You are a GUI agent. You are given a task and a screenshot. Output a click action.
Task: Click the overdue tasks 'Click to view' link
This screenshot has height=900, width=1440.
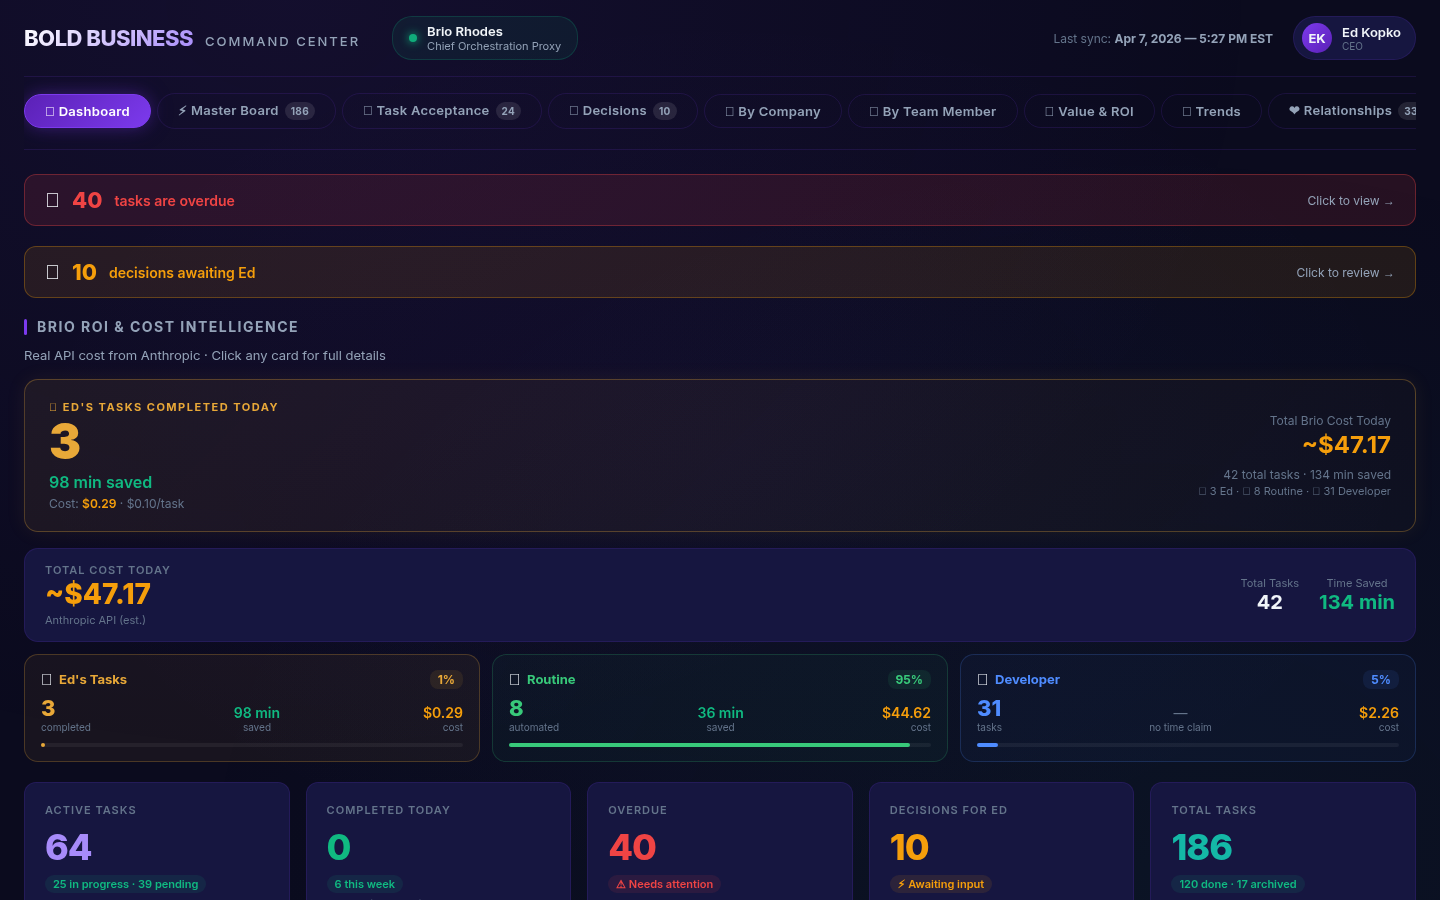coord(1350,200)
